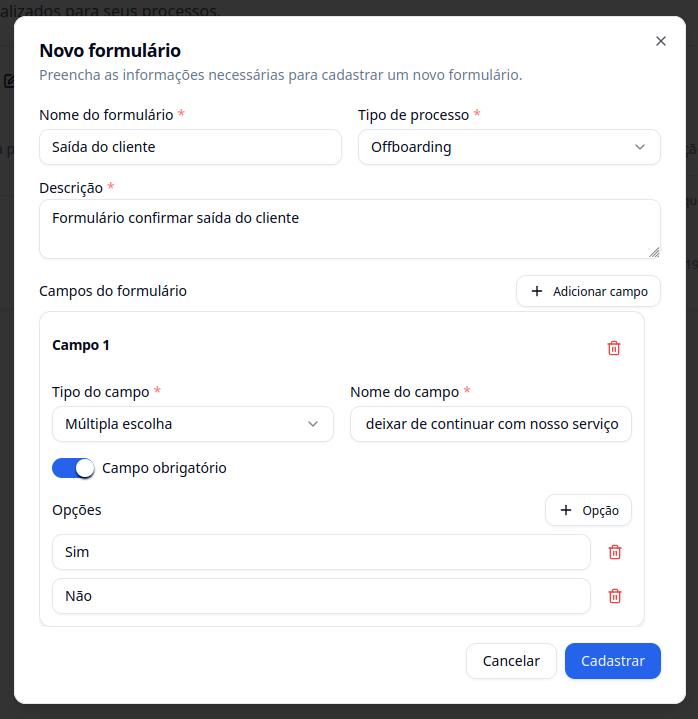
Task: Add a new field with Adicionar campo
Action: (588, 291)
